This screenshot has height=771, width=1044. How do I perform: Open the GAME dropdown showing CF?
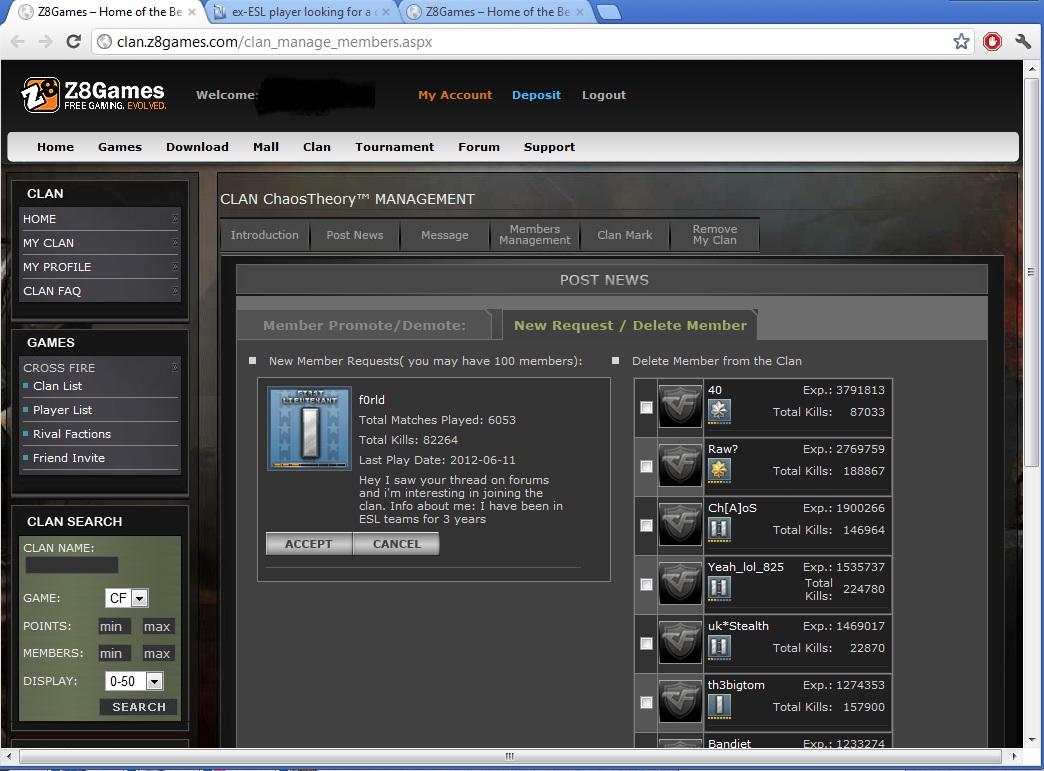[127, 598]
